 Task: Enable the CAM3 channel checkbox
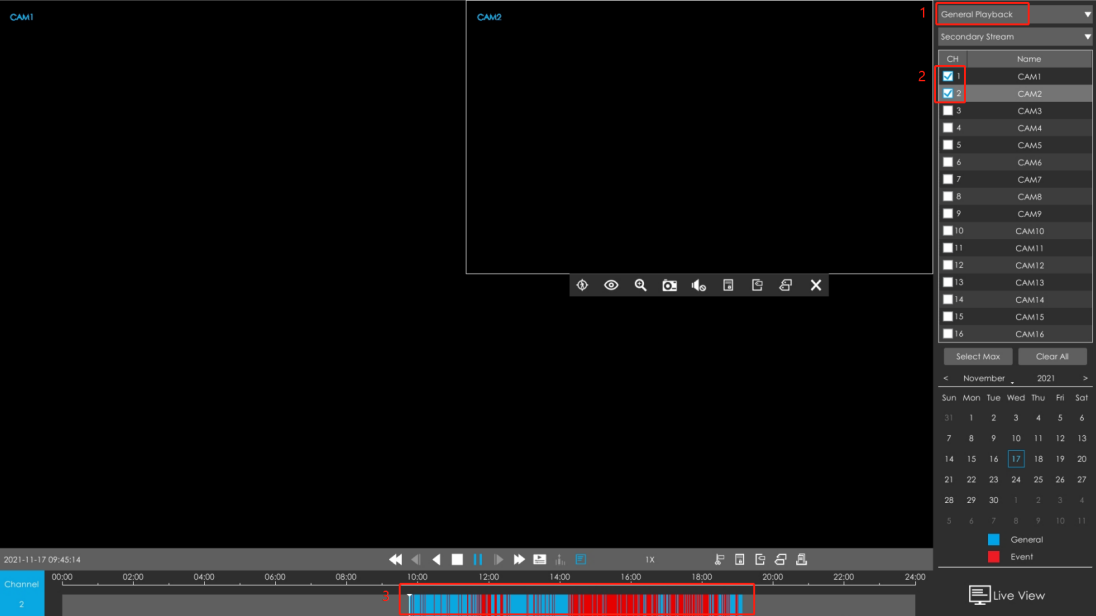[948, 110]
